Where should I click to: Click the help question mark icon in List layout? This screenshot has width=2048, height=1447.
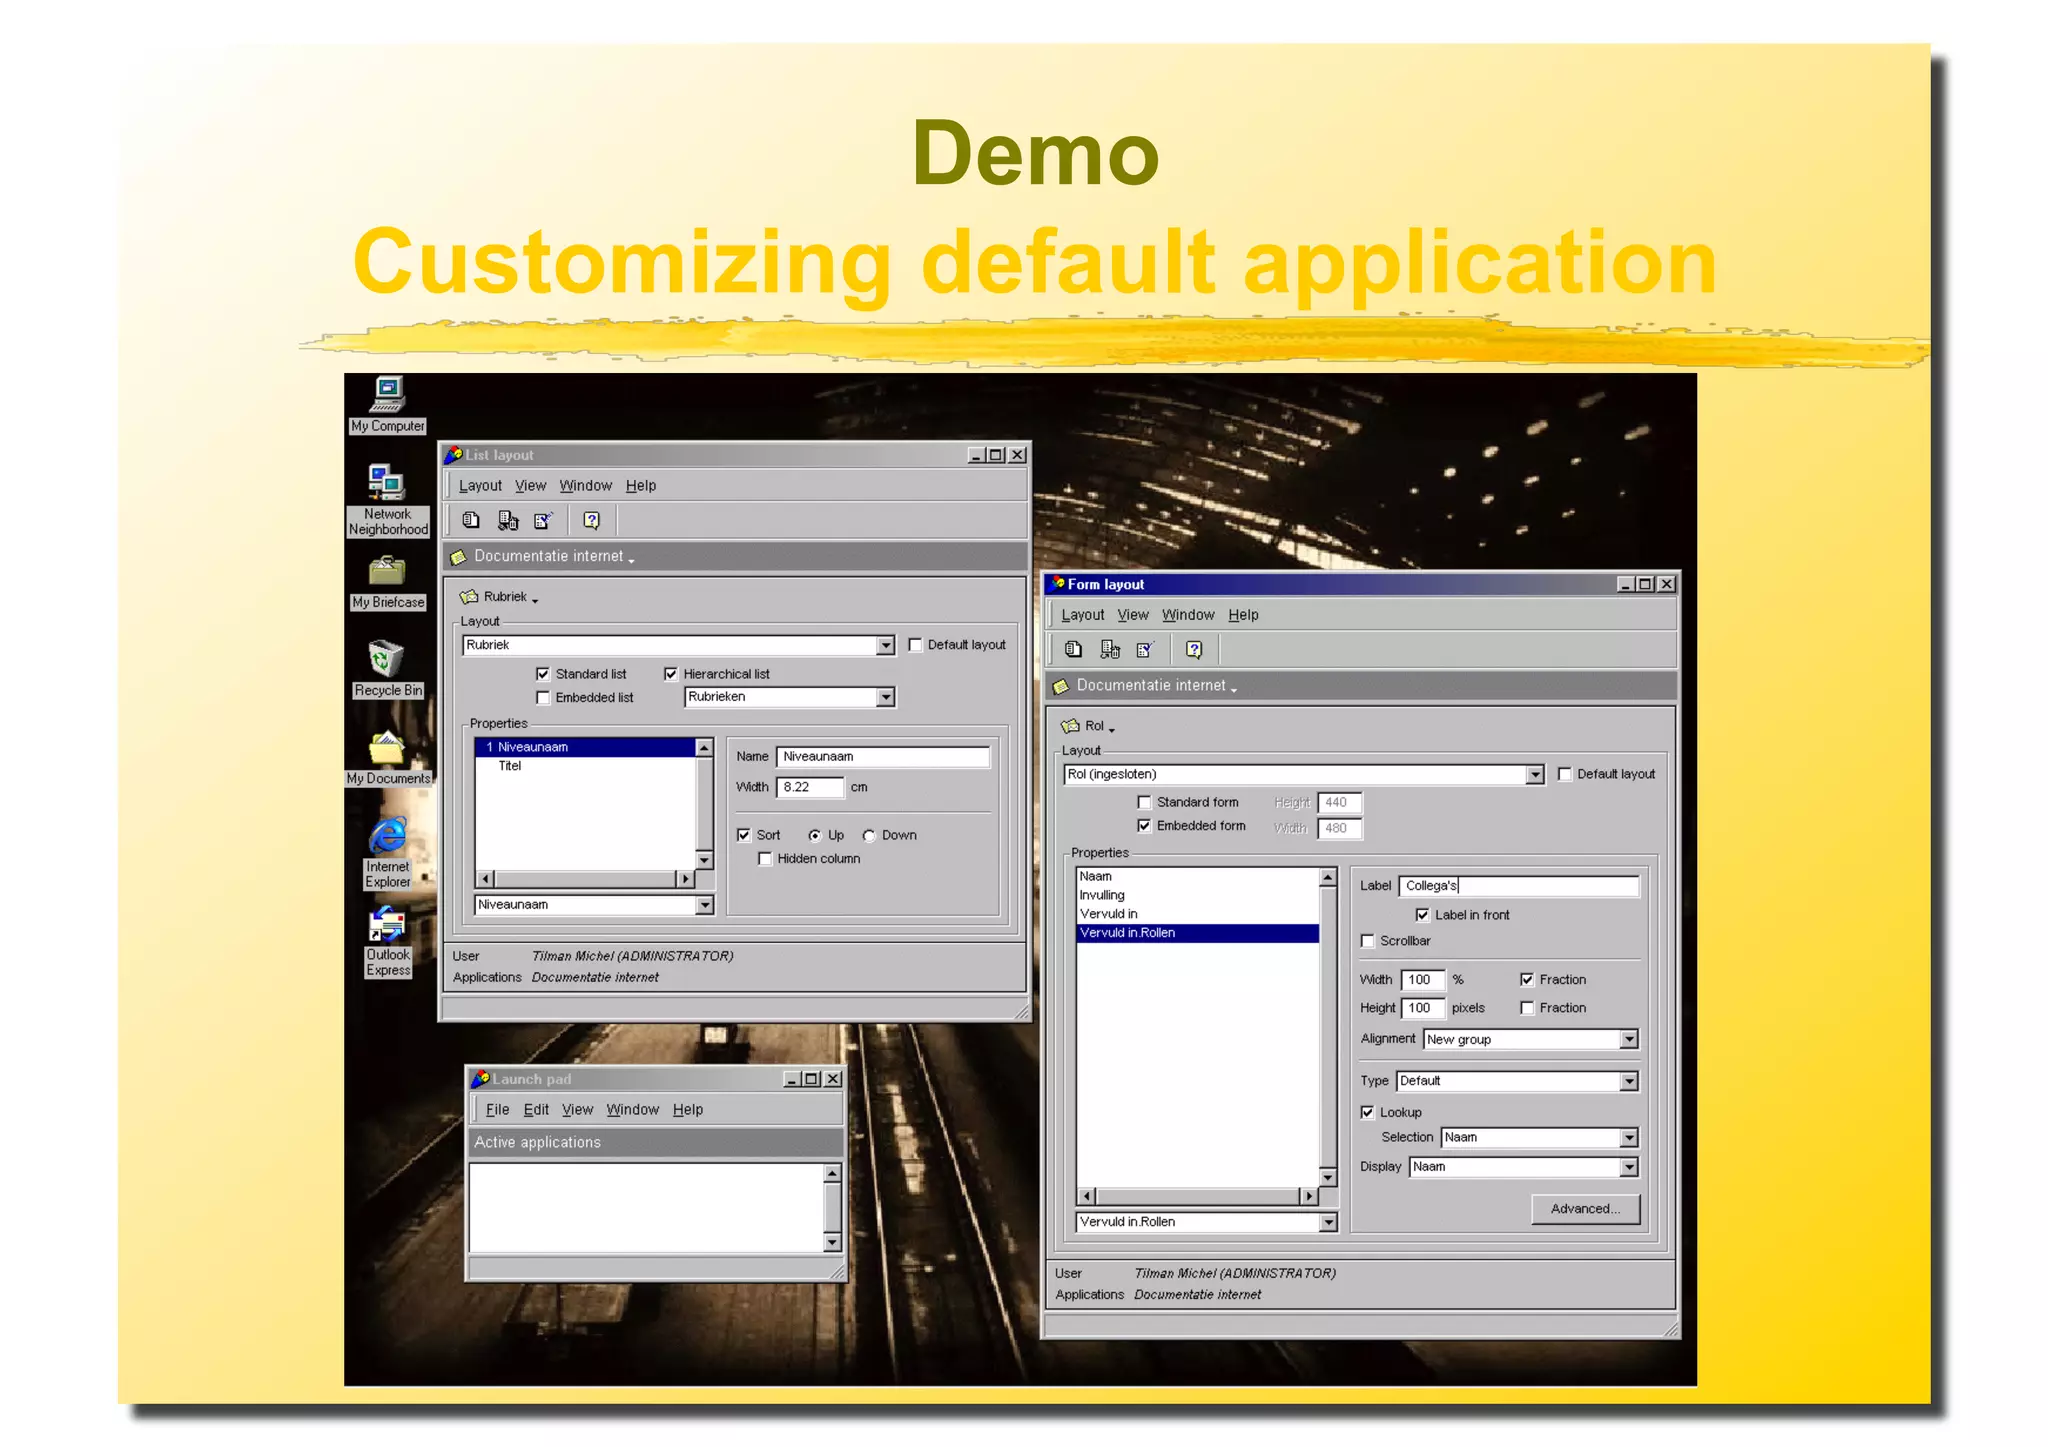[592, 520]
